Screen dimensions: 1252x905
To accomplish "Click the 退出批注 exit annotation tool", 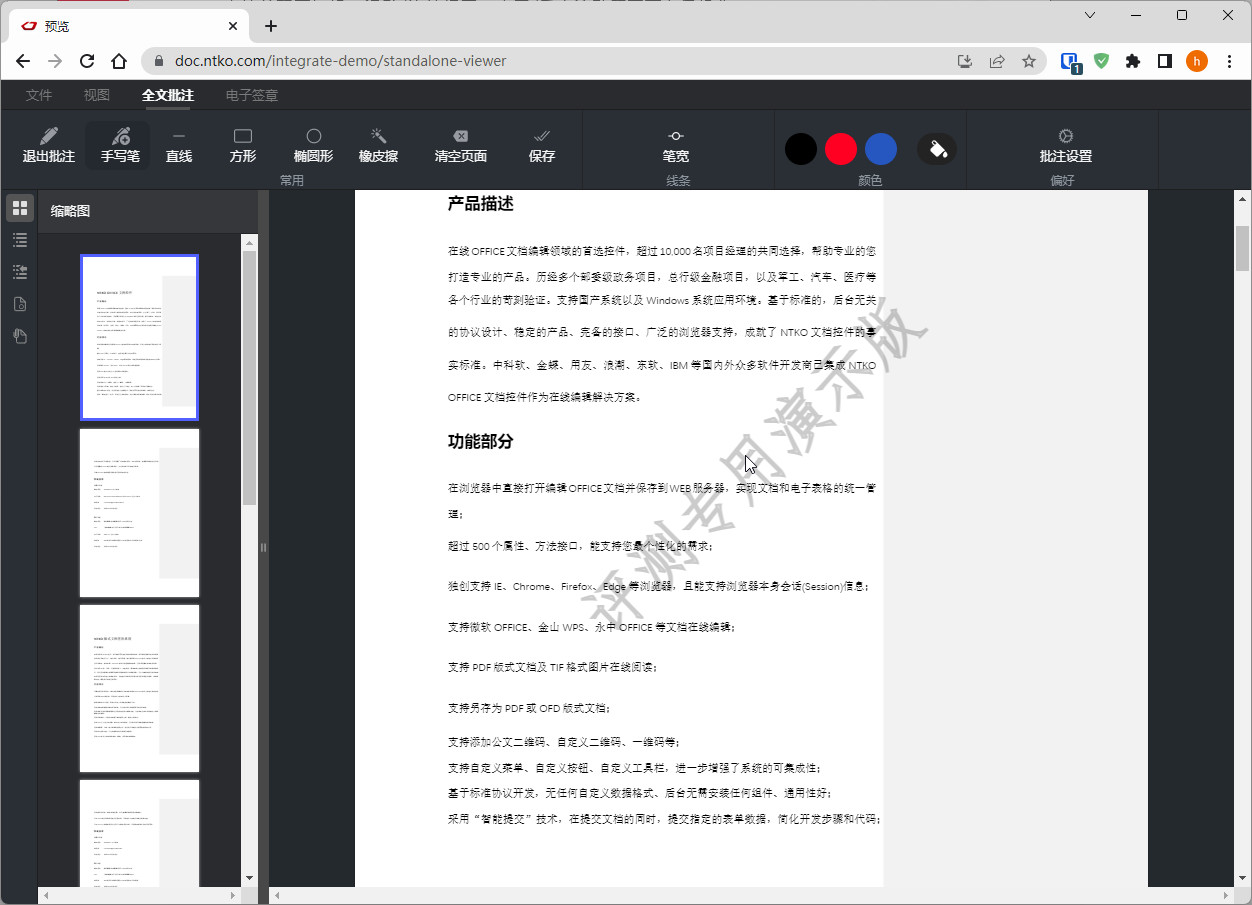I will tap(49, 146).
